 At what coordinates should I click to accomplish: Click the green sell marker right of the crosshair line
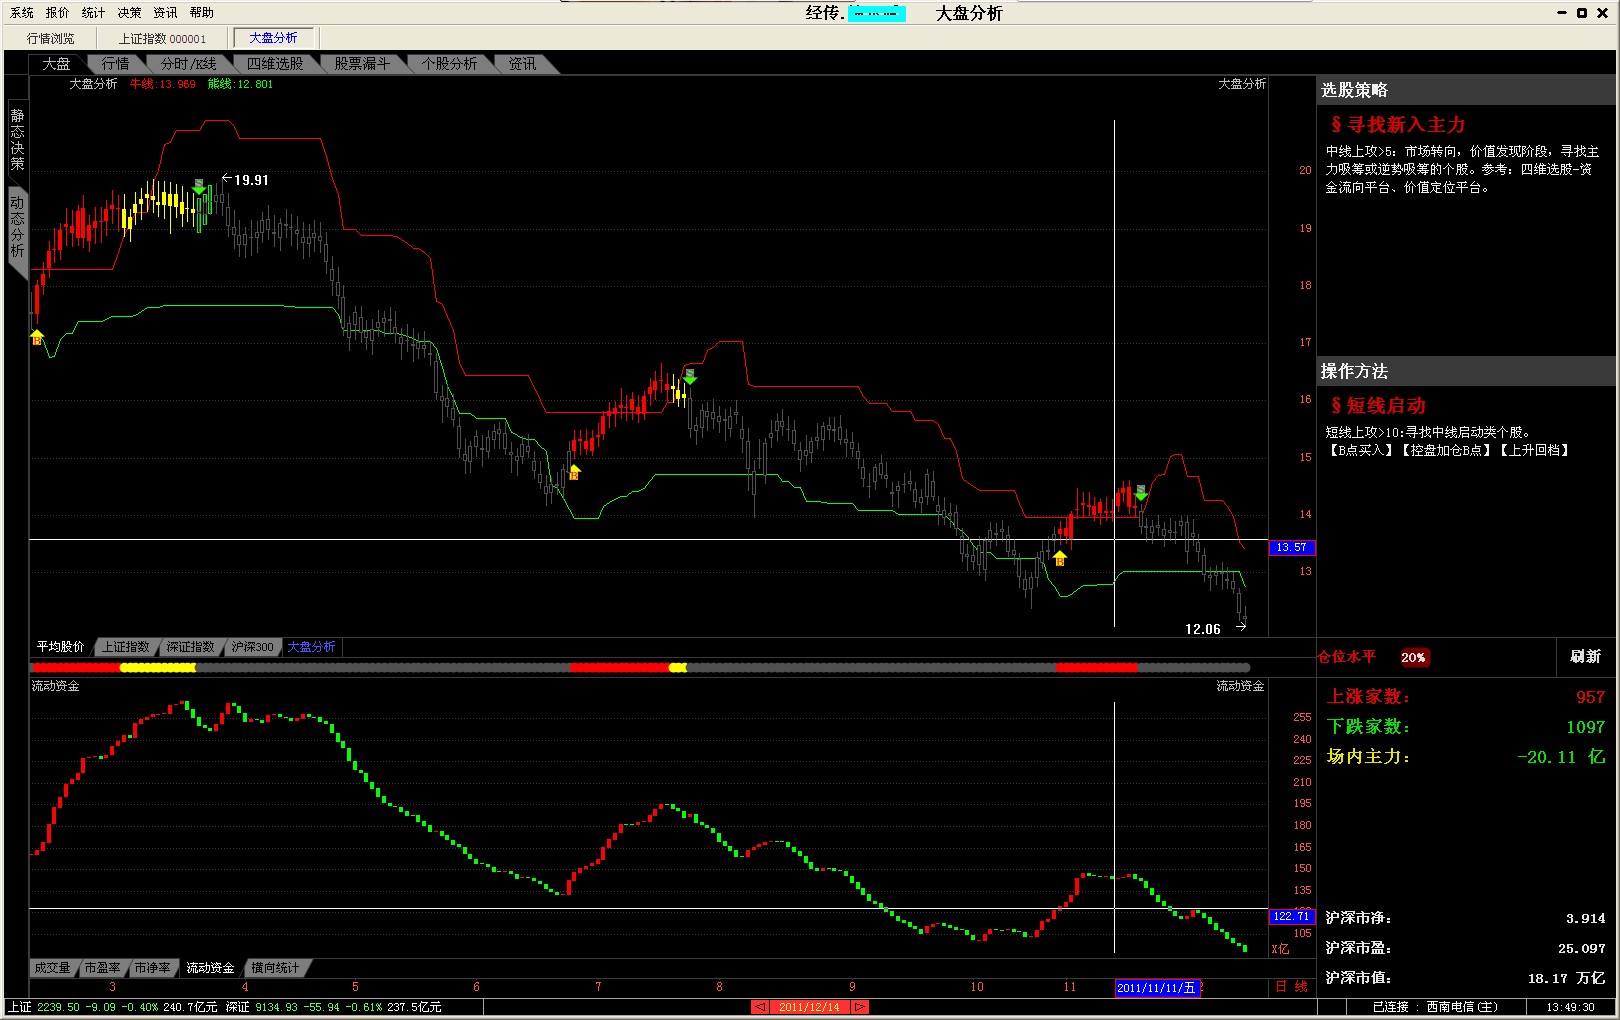(x=1141, y=493)
